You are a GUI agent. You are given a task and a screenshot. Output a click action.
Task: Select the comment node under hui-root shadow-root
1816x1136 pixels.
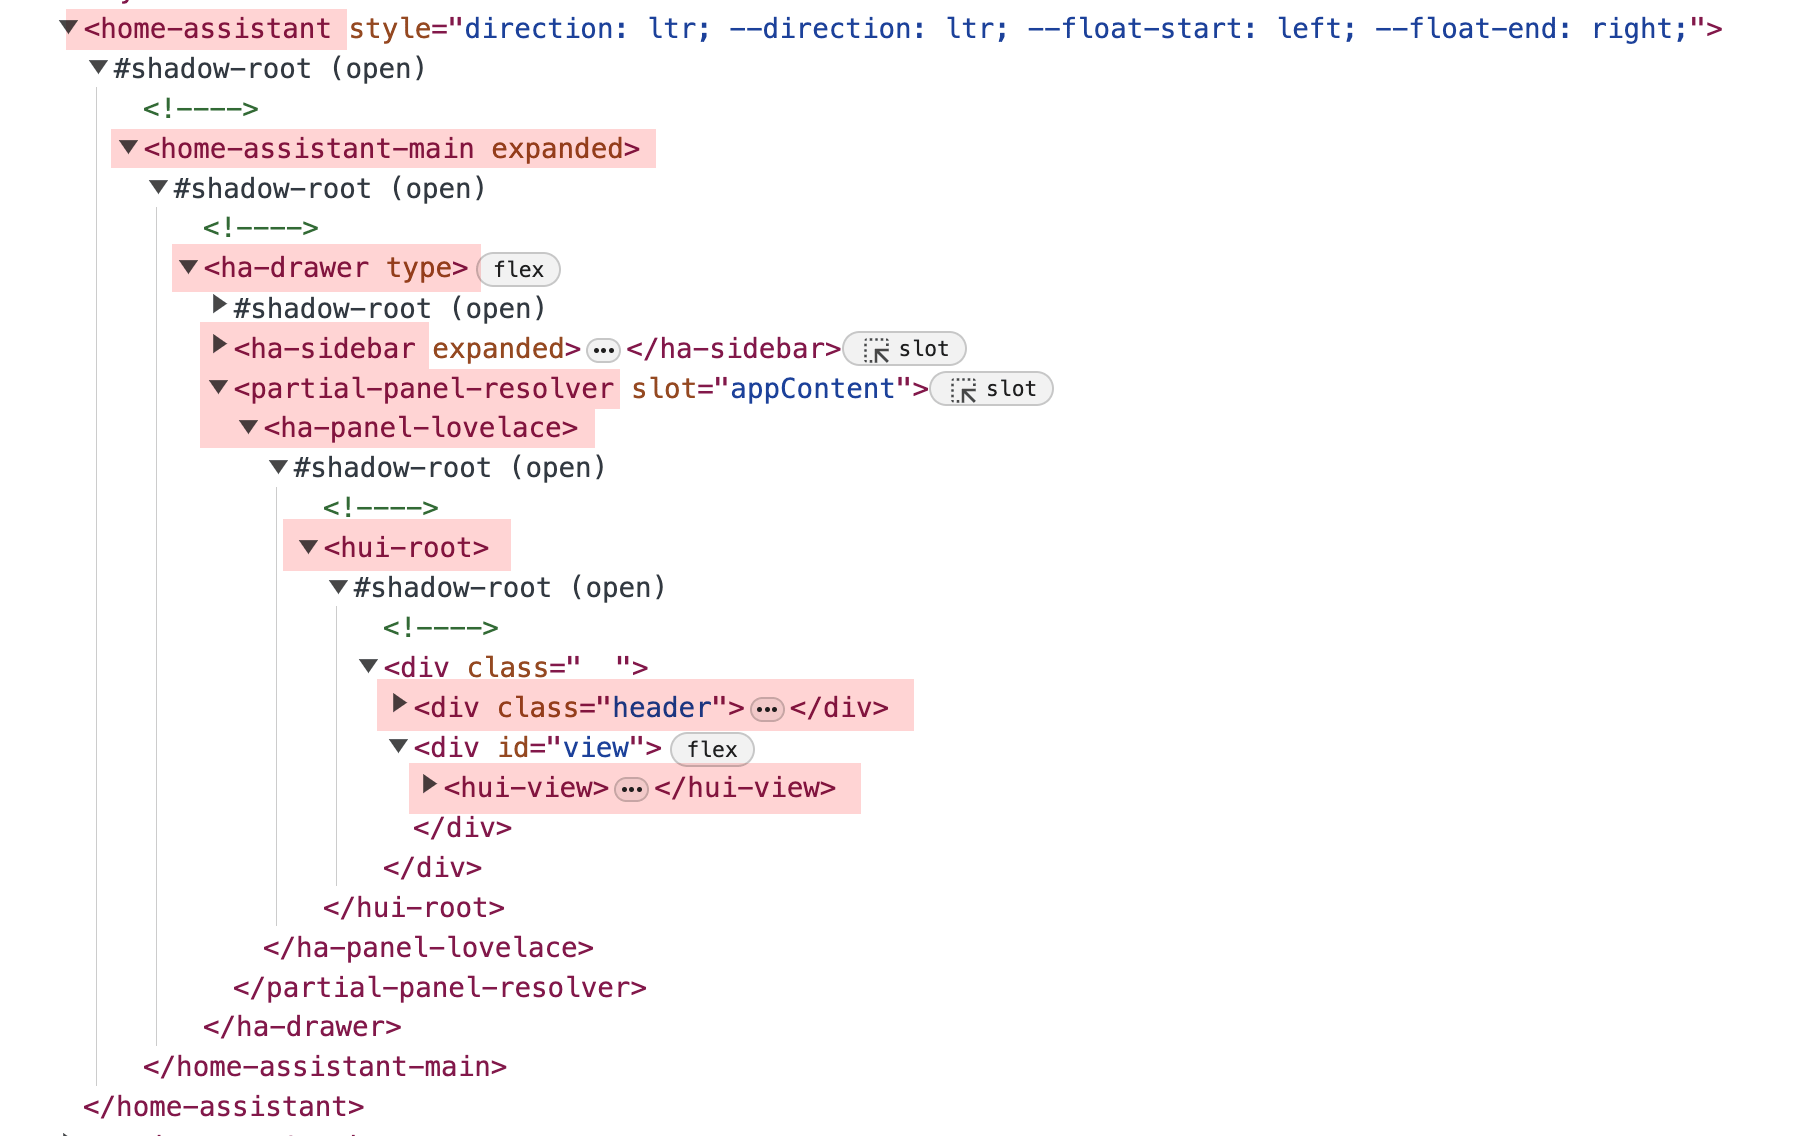pos(441,628)
